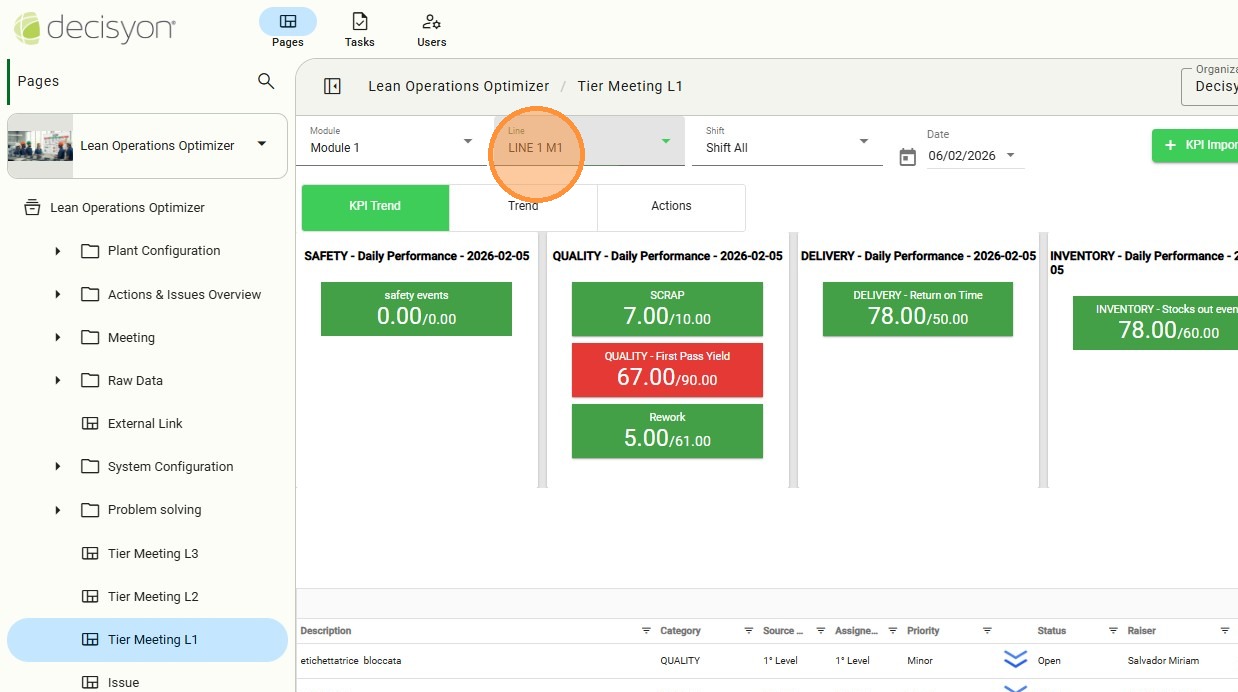Viewport: 1238px width, 692px height.
Task: Open the Pages section in top navigation
Action: (x=287, y=27)
